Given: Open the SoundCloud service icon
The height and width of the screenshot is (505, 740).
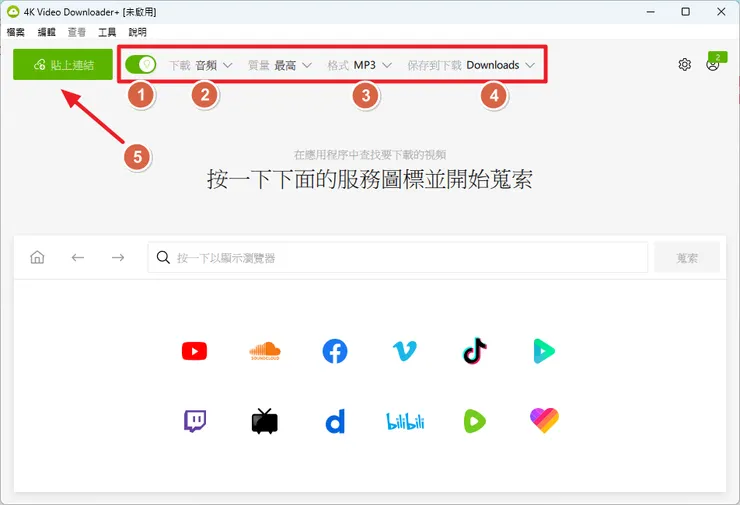Looking at the screenshot, I should tap(265, 351).
